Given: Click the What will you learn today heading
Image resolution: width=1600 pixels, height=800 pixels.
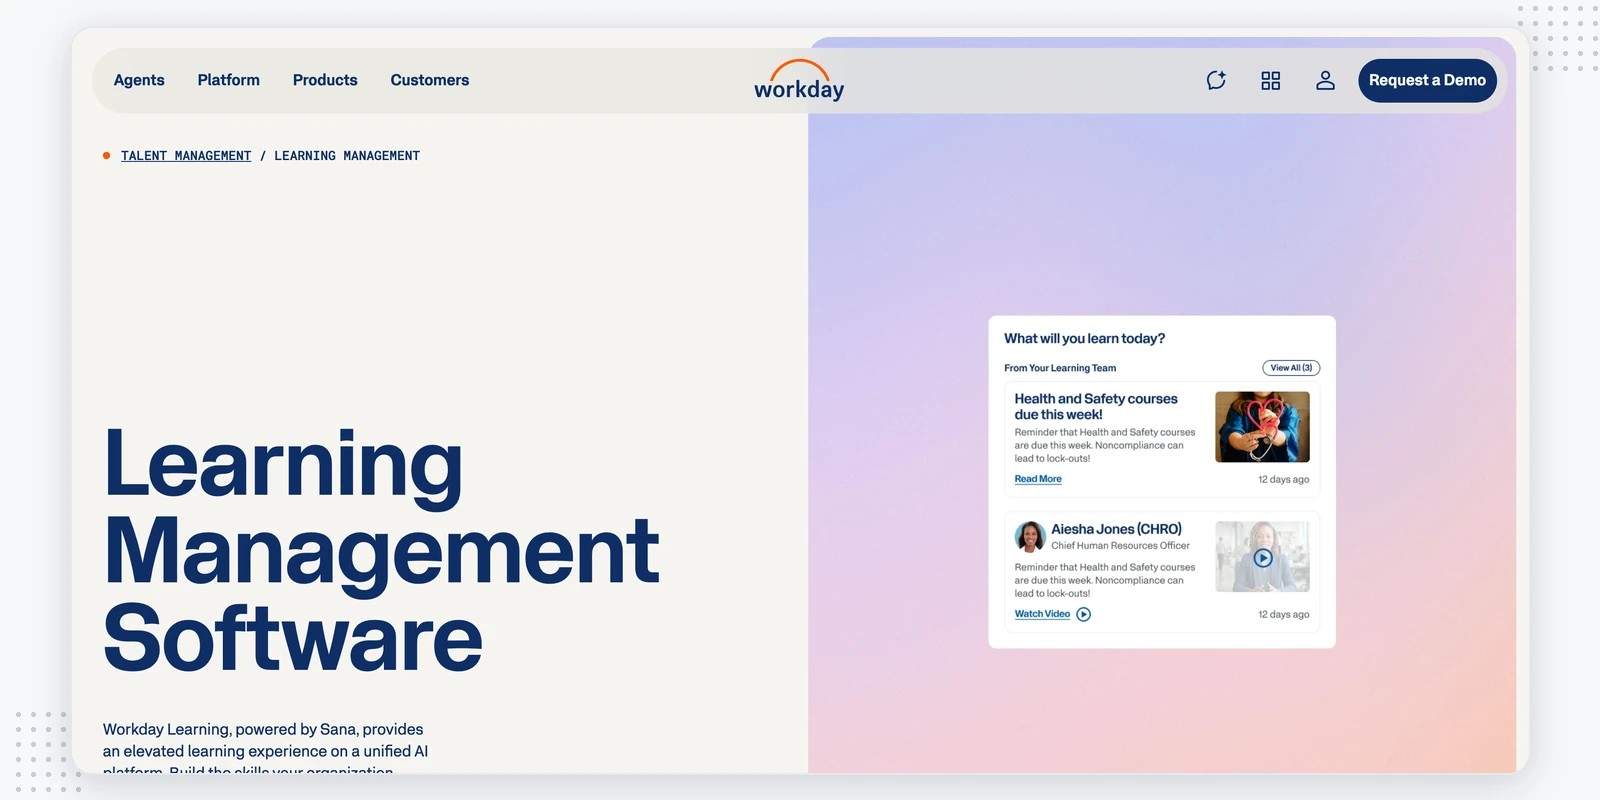Looking at the screenshot, I should (x=1084, y=339).
